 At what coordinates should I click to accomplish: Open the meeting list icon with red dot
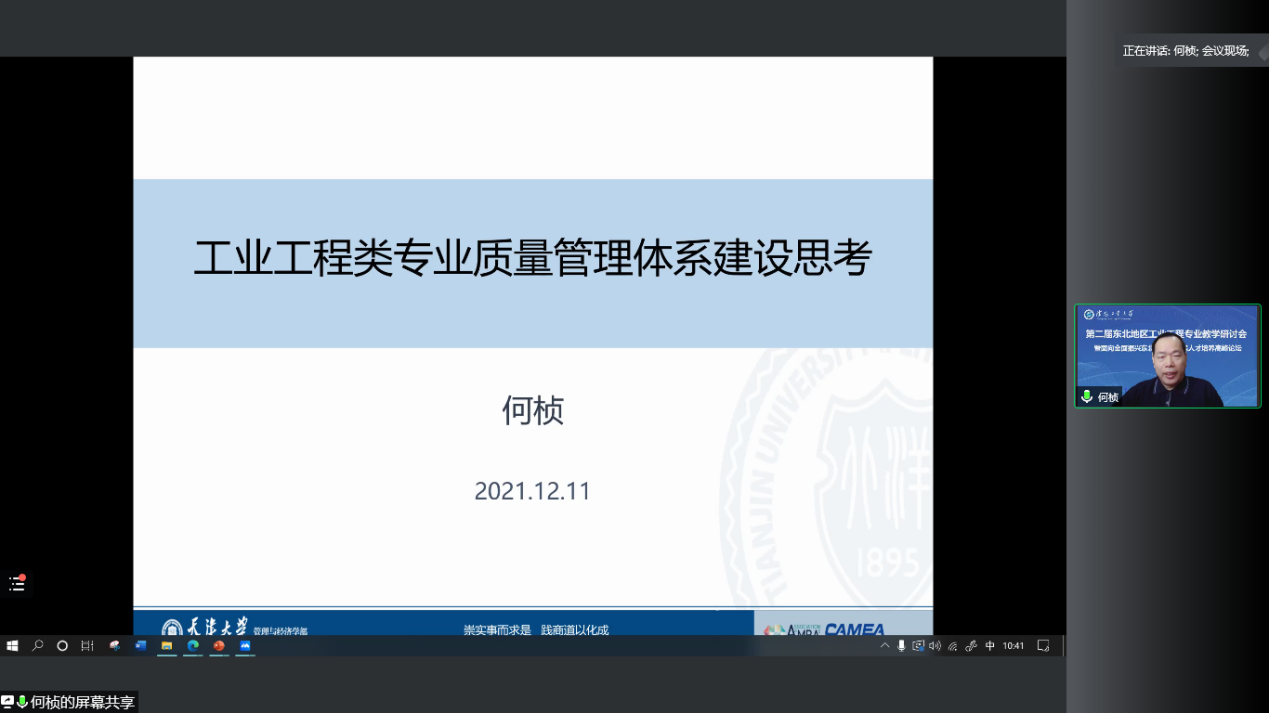click(x=17, y=583)
